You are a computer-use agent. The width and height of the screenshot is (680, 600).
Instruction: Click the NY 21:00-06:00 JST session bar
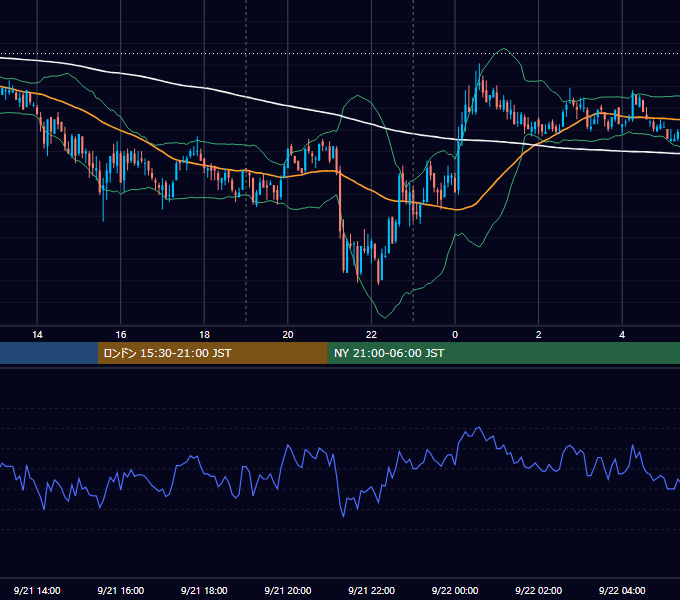(503, 353)
